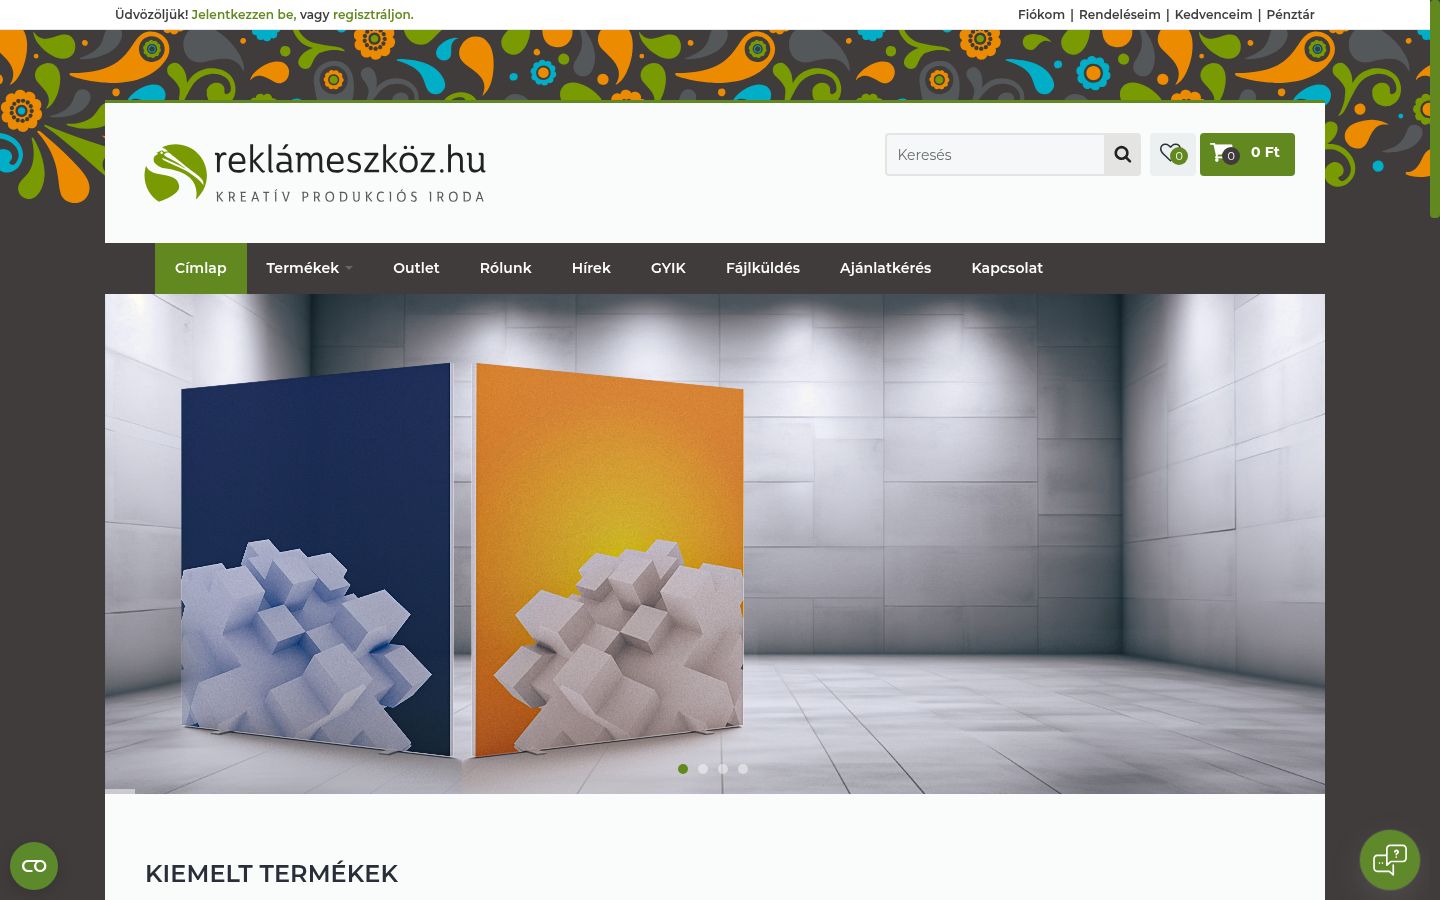Open the help chat bubble icon
Viewport: 1440px width, 900px height.
tap(1390, 860)
